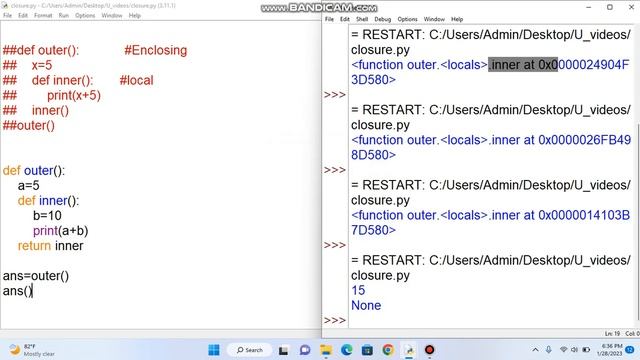This screenshot has height=360, width=640.
Task: Click the 'a=5' line
Action: [x=28, y=185]
